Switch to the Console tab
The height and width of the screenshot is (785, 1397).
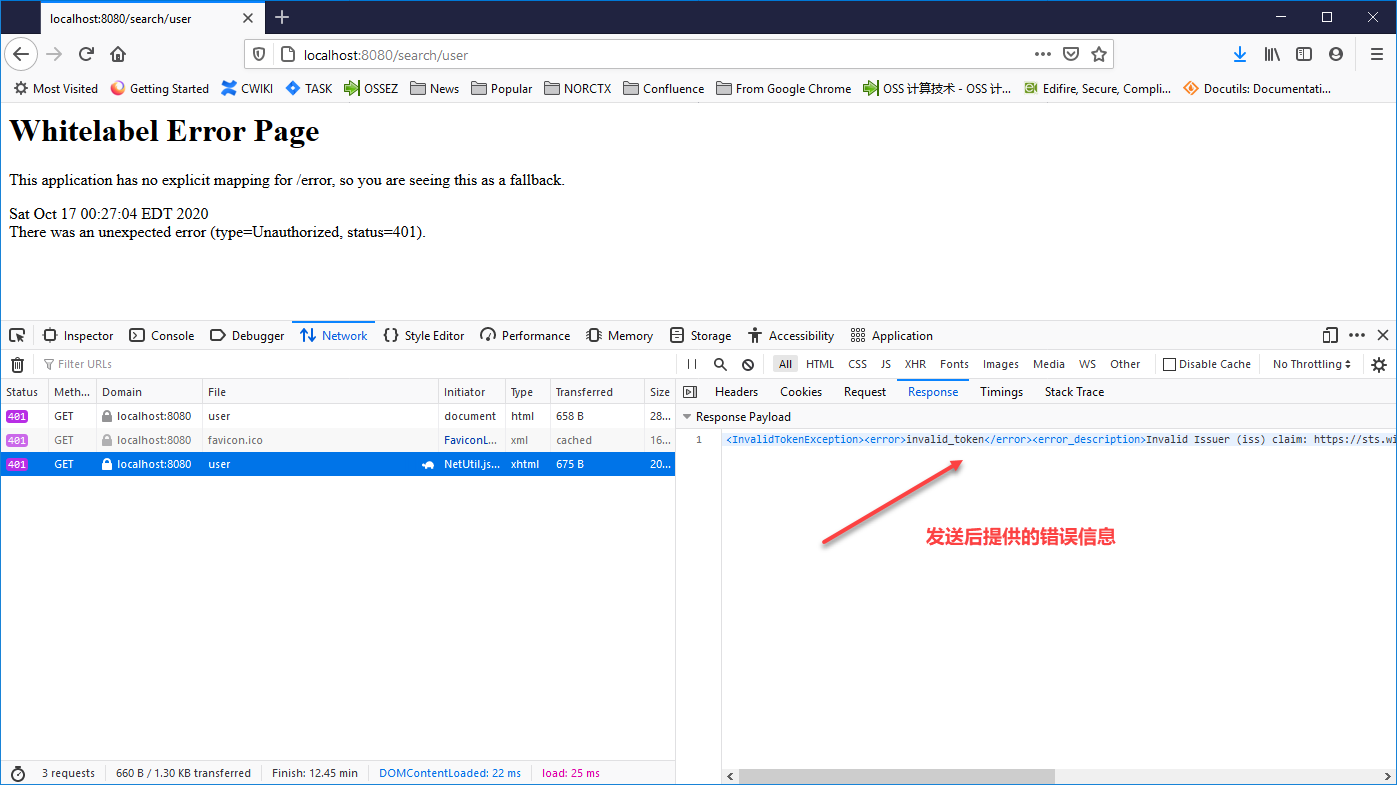(x=161, y=335)
